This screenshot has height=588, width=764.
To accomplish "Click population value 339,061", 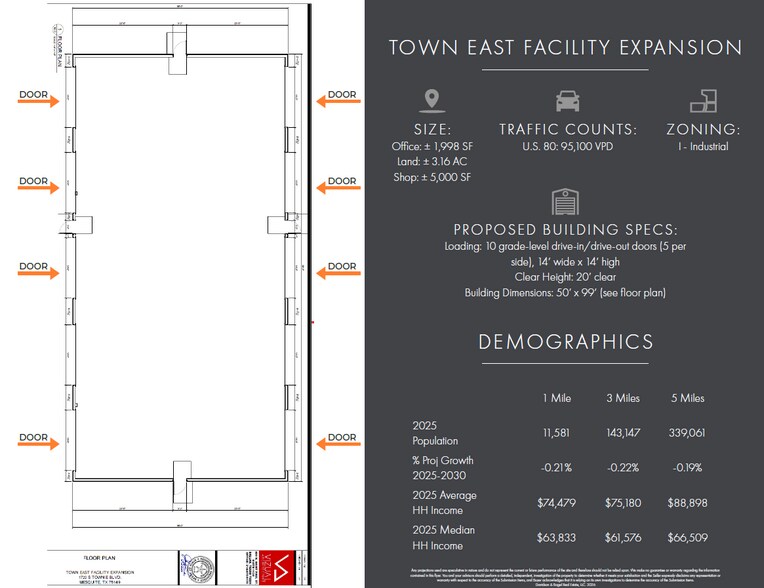I will pos(687,433).
